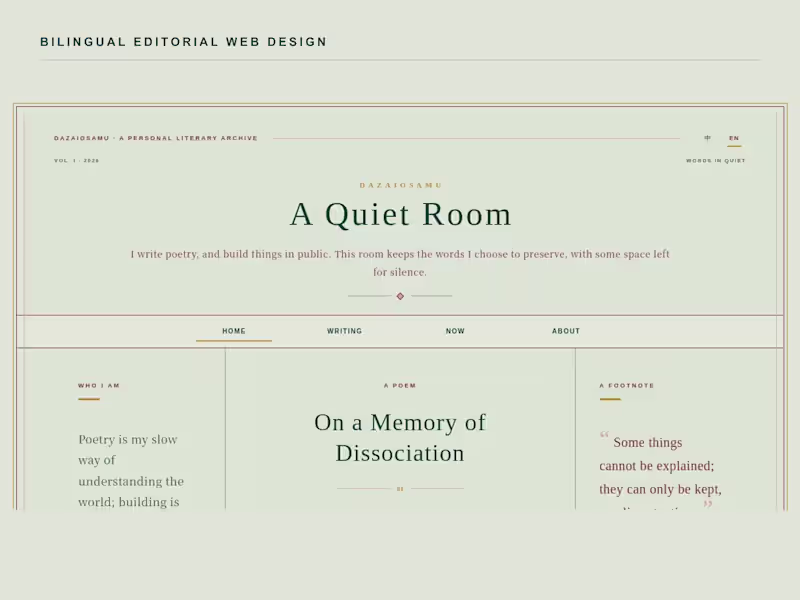Click the 'Words in Quiet' tagline
800x600 pixels.
(x=715, y=161)
